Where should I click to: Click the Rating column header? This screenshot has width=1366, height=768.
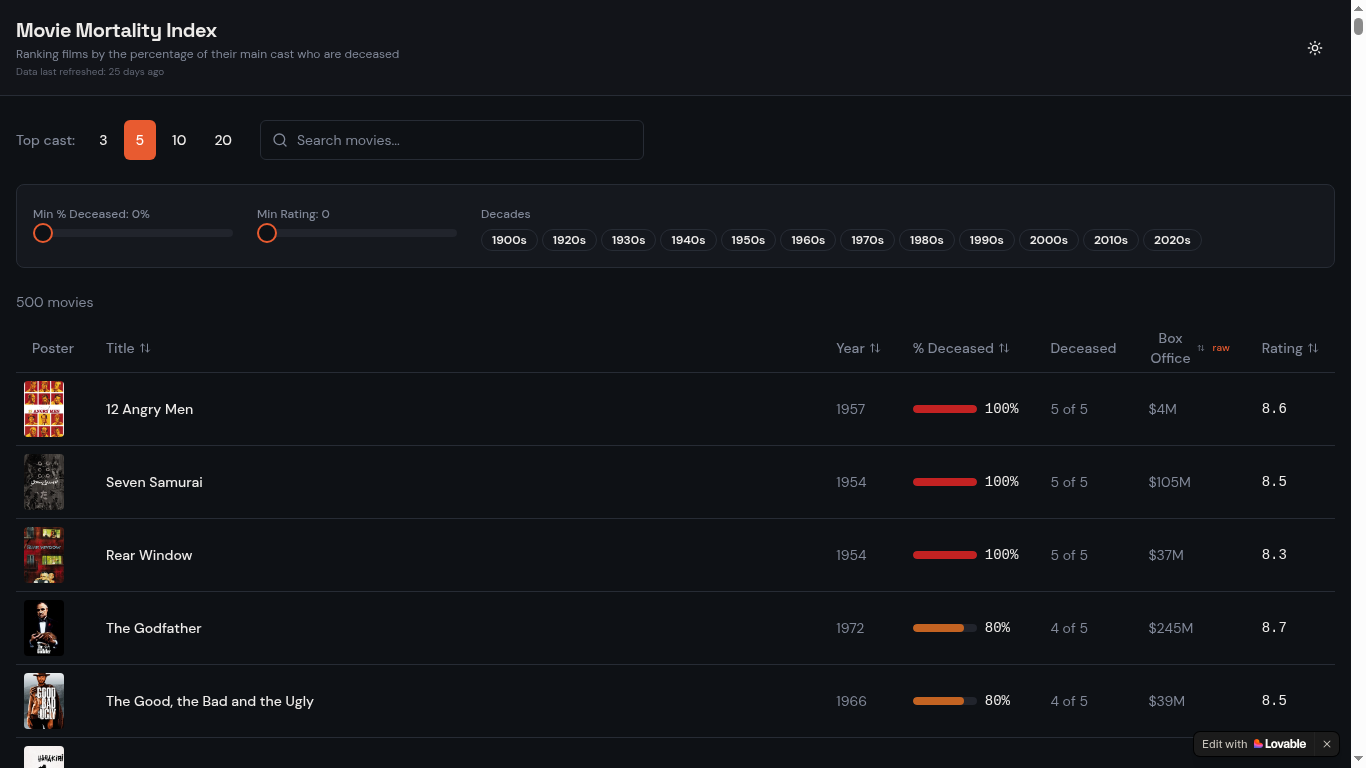(1290, 348)
